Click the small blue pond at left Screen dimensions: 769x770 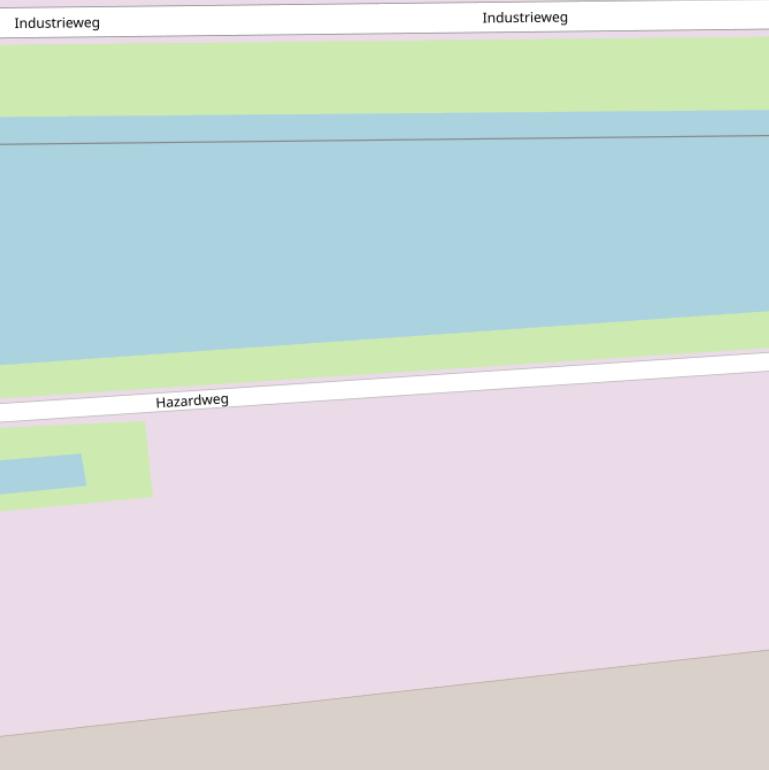(40, 474)
